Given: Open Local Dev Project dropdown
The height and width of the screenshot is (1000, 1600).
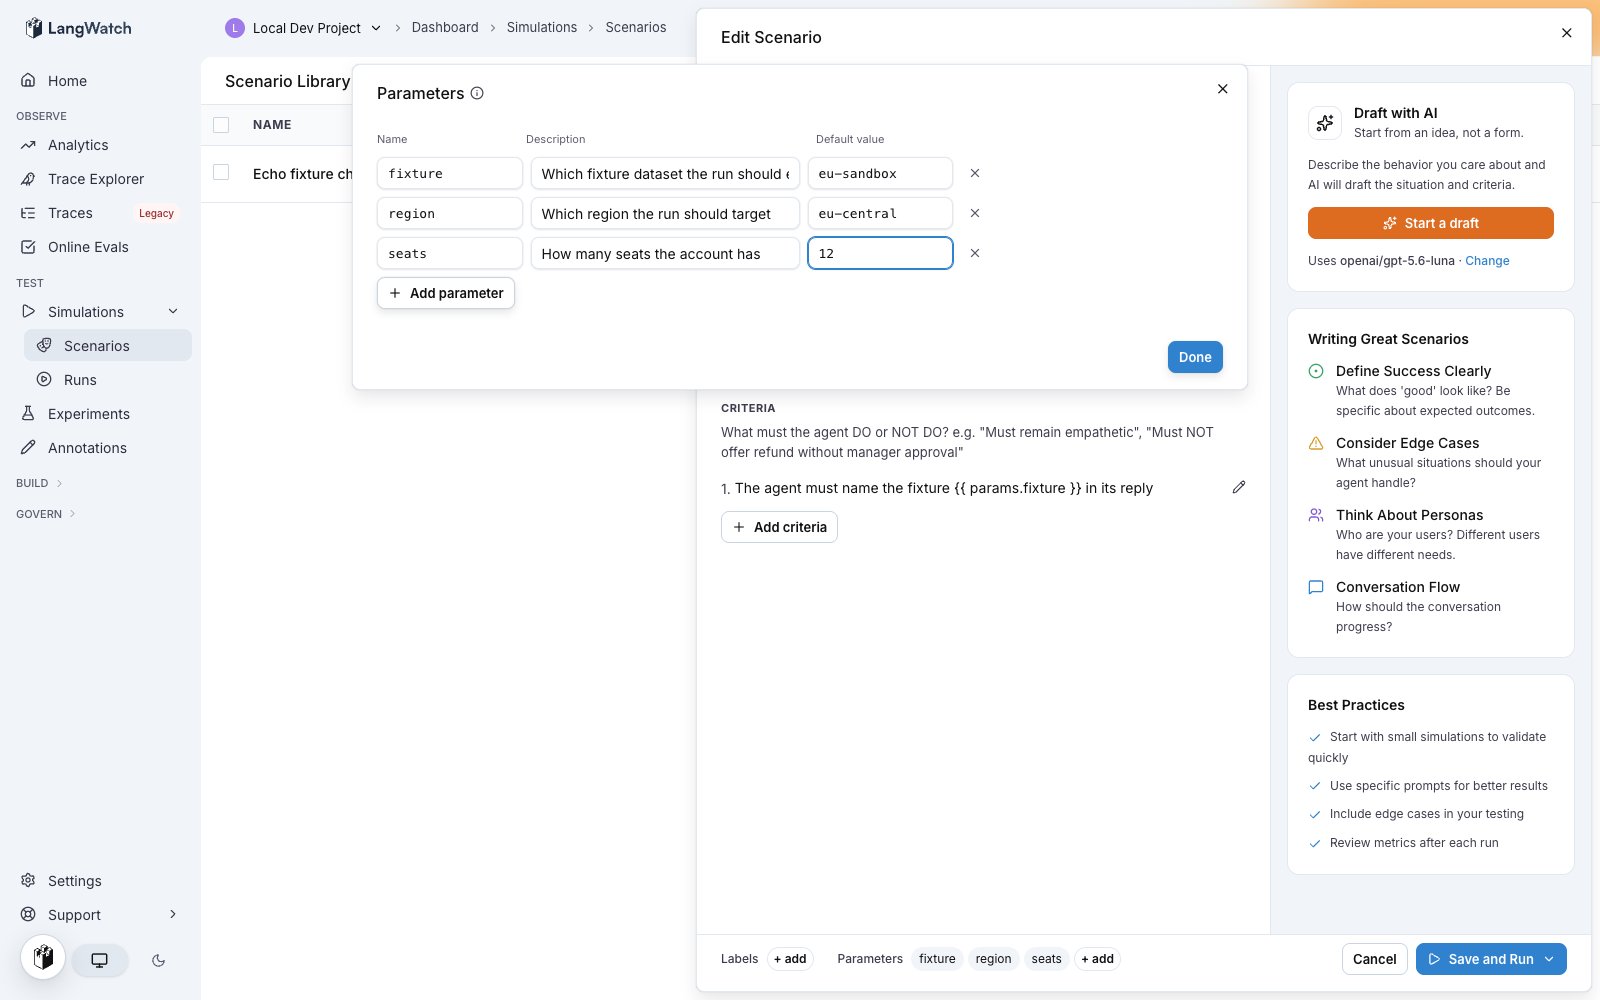Looking at the screenshot, I should pyautogui.click(x=304, y=28).
